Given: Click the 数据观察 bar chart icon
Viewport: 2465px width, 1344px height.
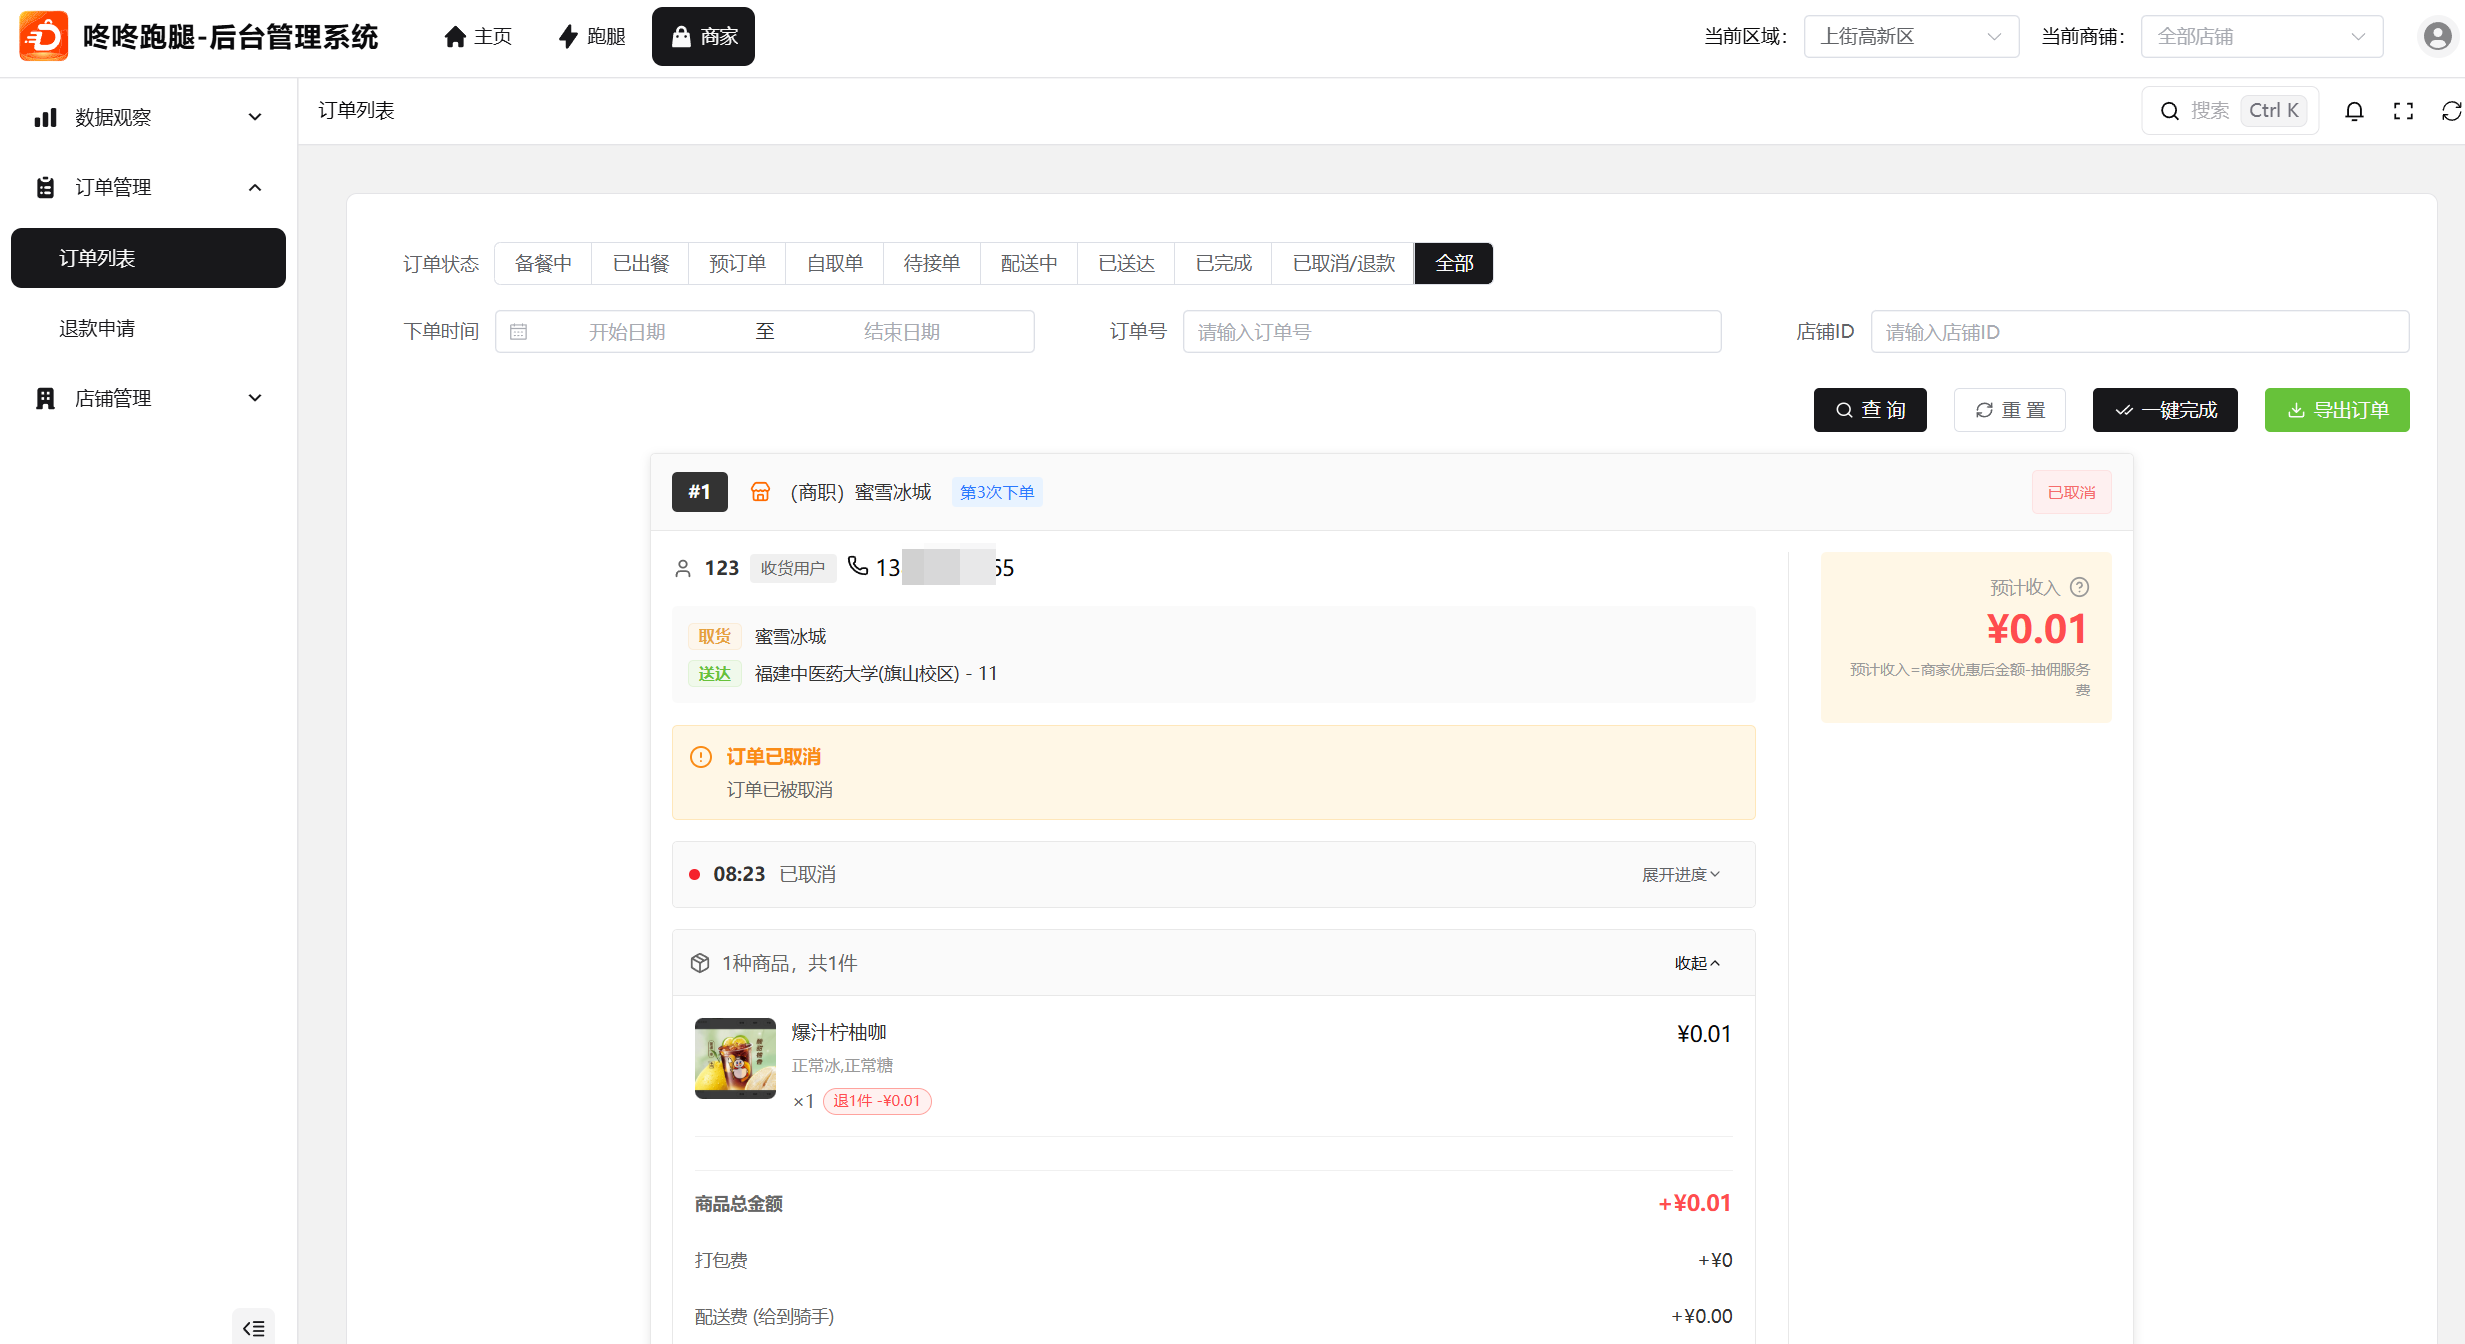Looking at the screenshot, I should click(45, 117).
